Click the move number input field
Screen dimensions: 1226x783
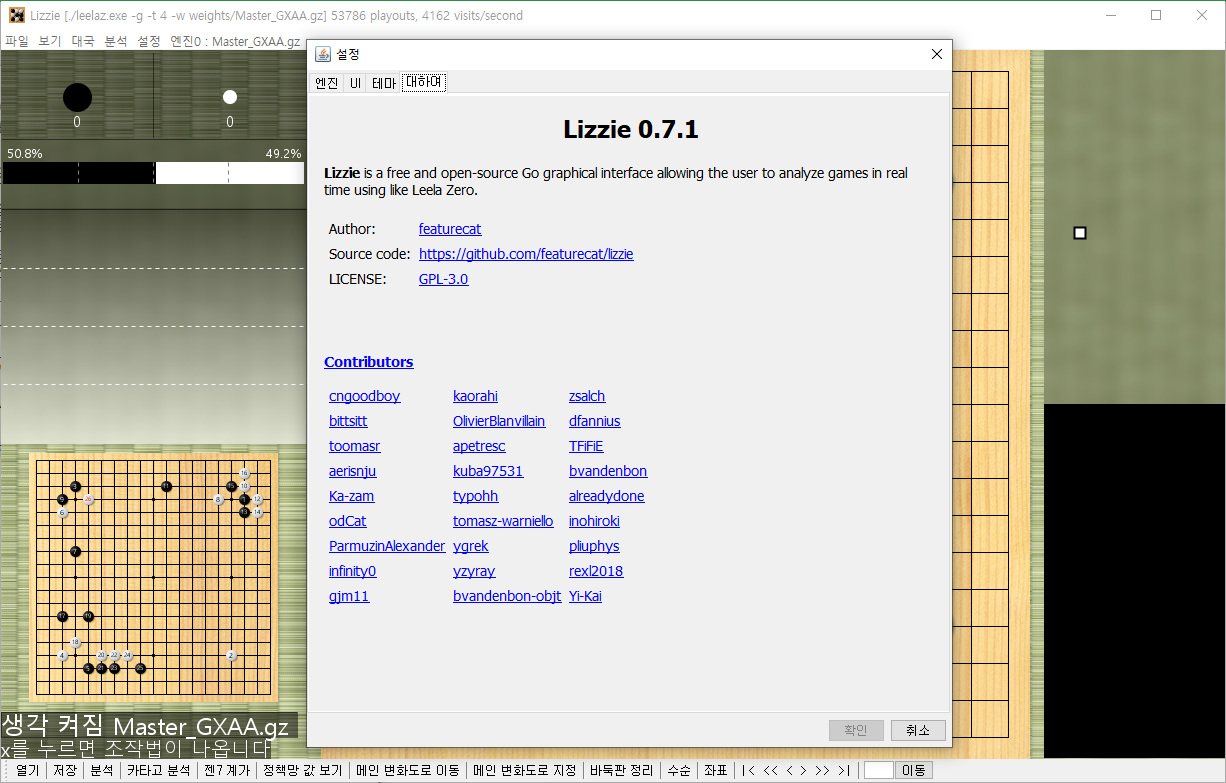pyautogui.click(x=878, y=770)
